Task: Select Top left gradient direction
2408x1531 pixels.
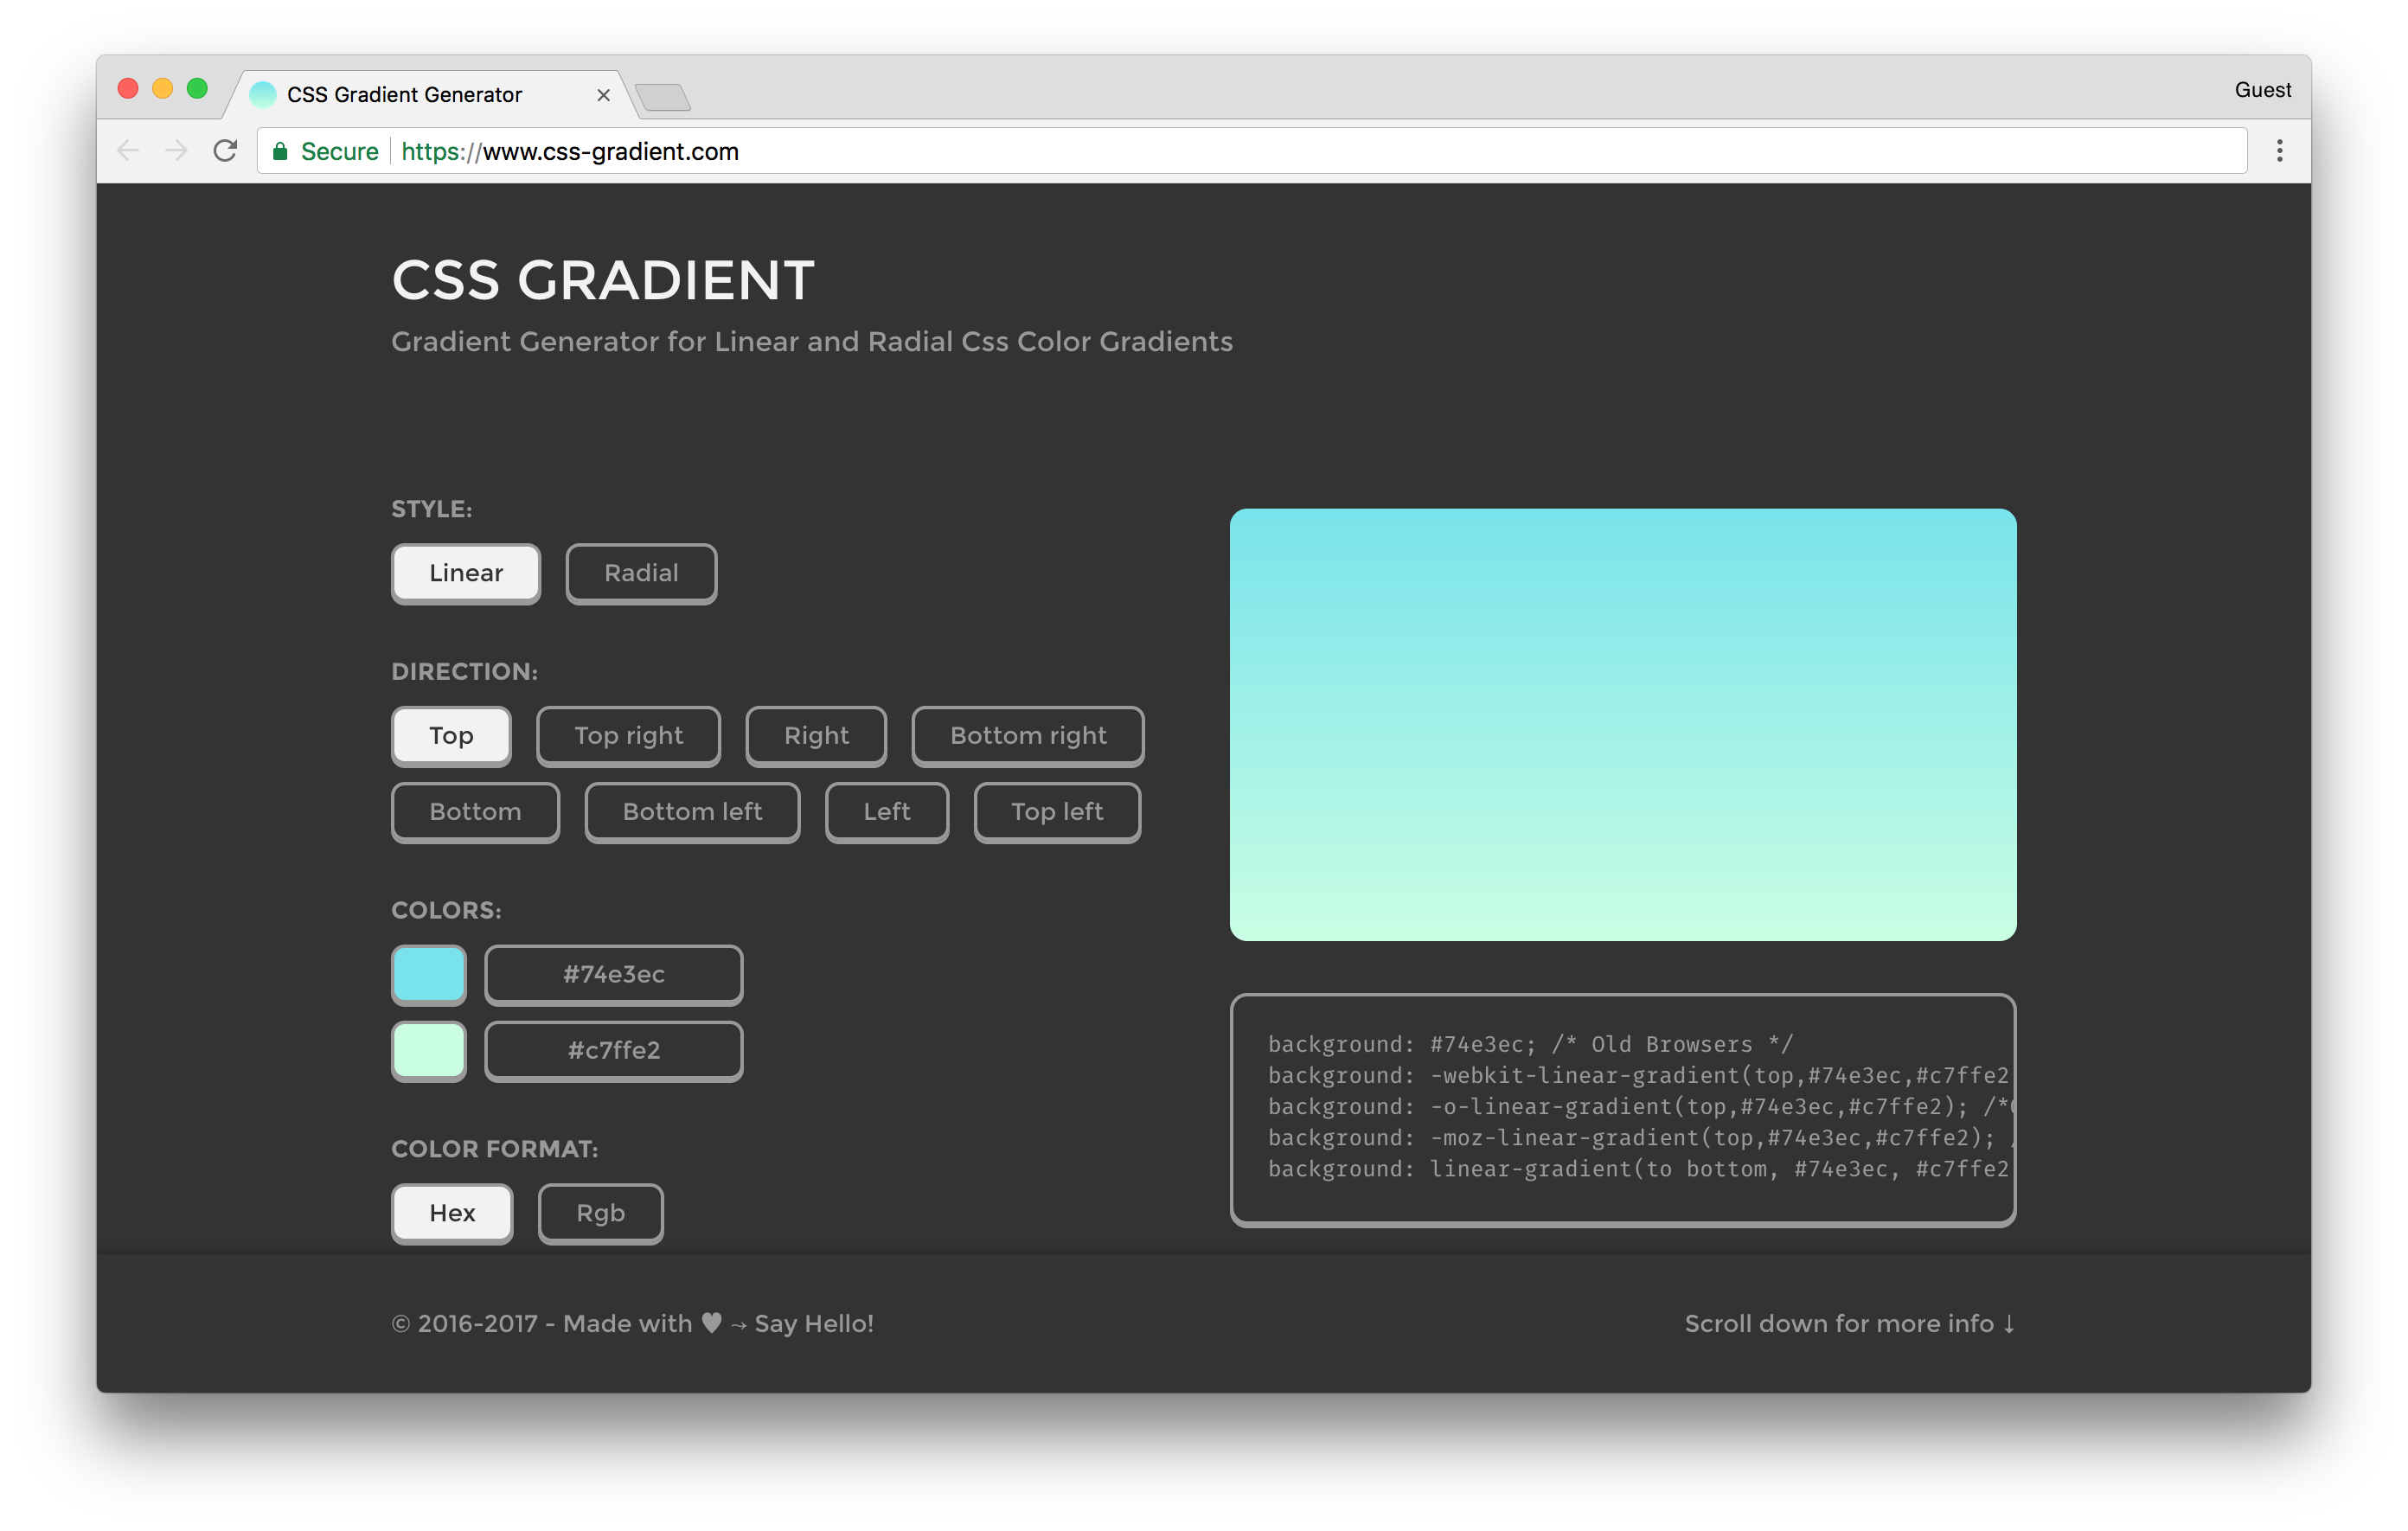Action: tap(1057, 811)
